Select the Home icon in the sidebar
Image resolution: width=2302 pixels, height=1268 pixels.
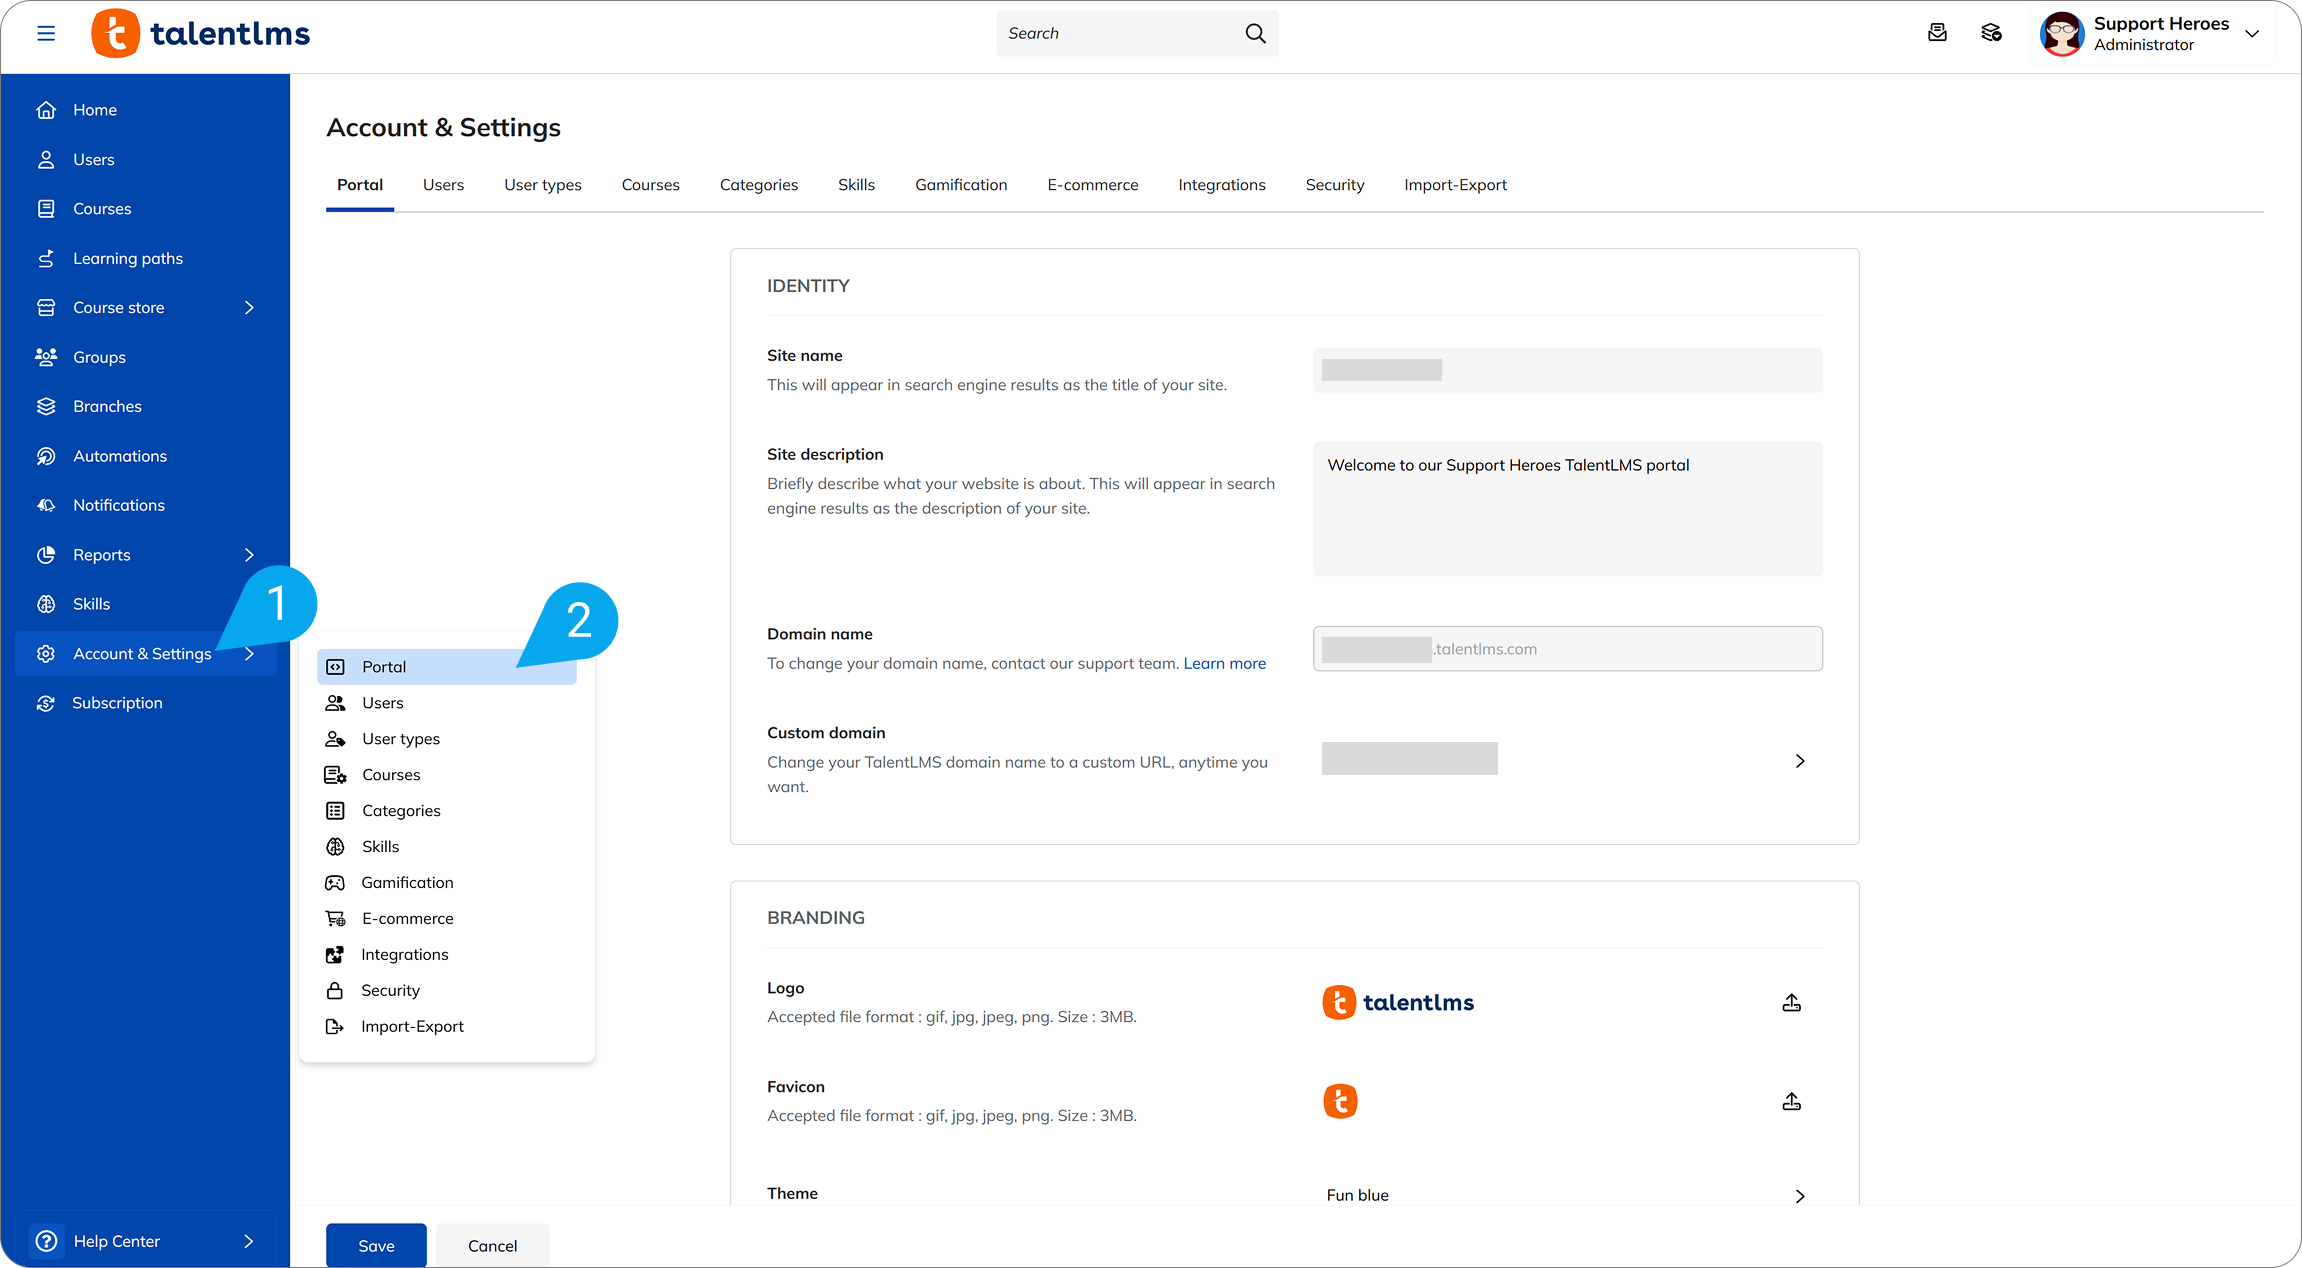point(46,109)
